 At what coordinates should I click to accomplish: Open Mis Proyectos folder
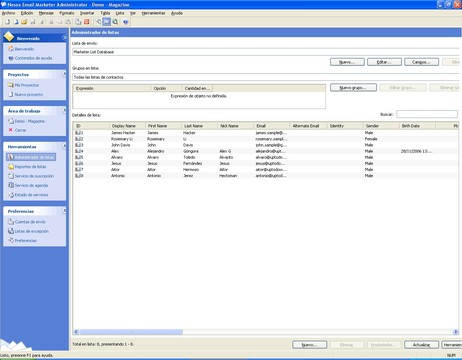coord(23,85)
